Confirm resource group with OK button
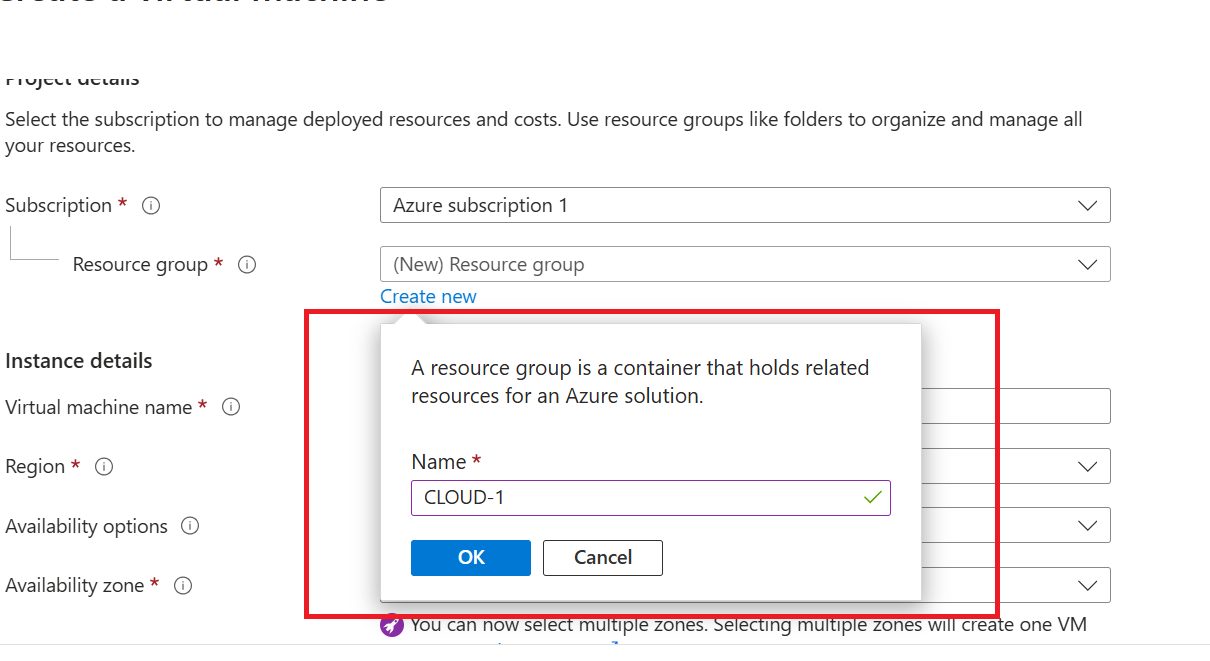The height and width of the screenshot is (661, 1210). [471, 558]
